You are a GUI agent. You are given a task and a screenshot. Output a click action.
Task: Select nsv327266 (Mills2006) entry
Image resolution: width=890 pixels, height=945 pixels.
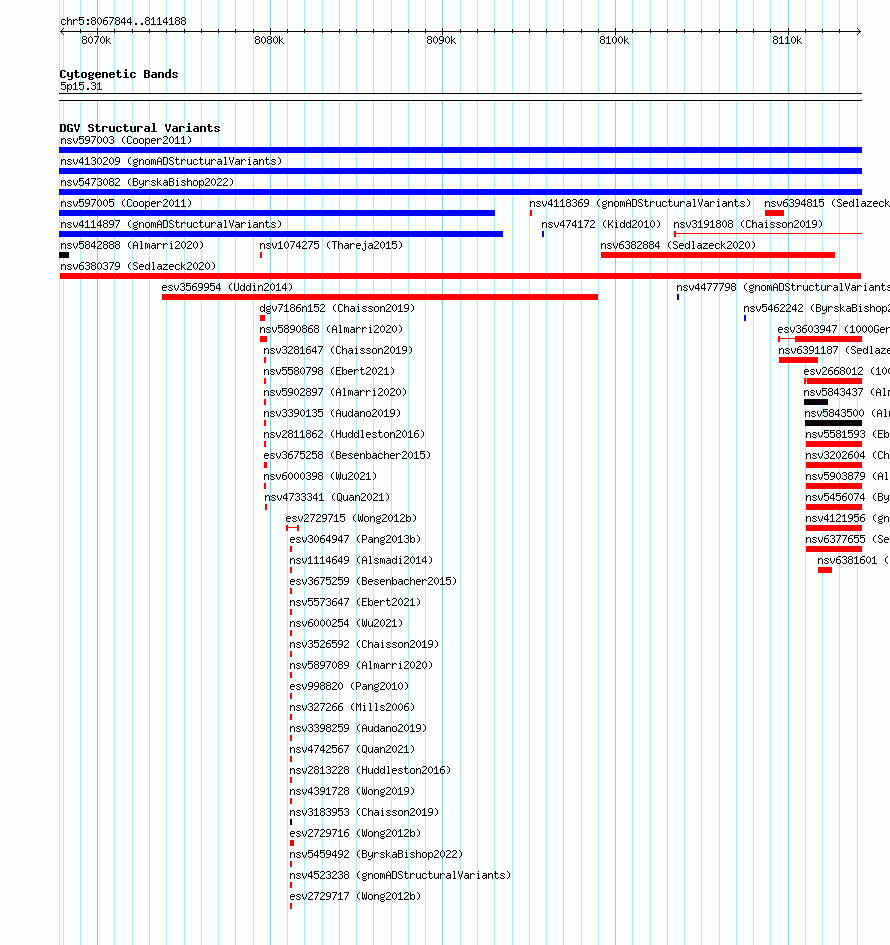pyautogui.click(x=352, y=708)
